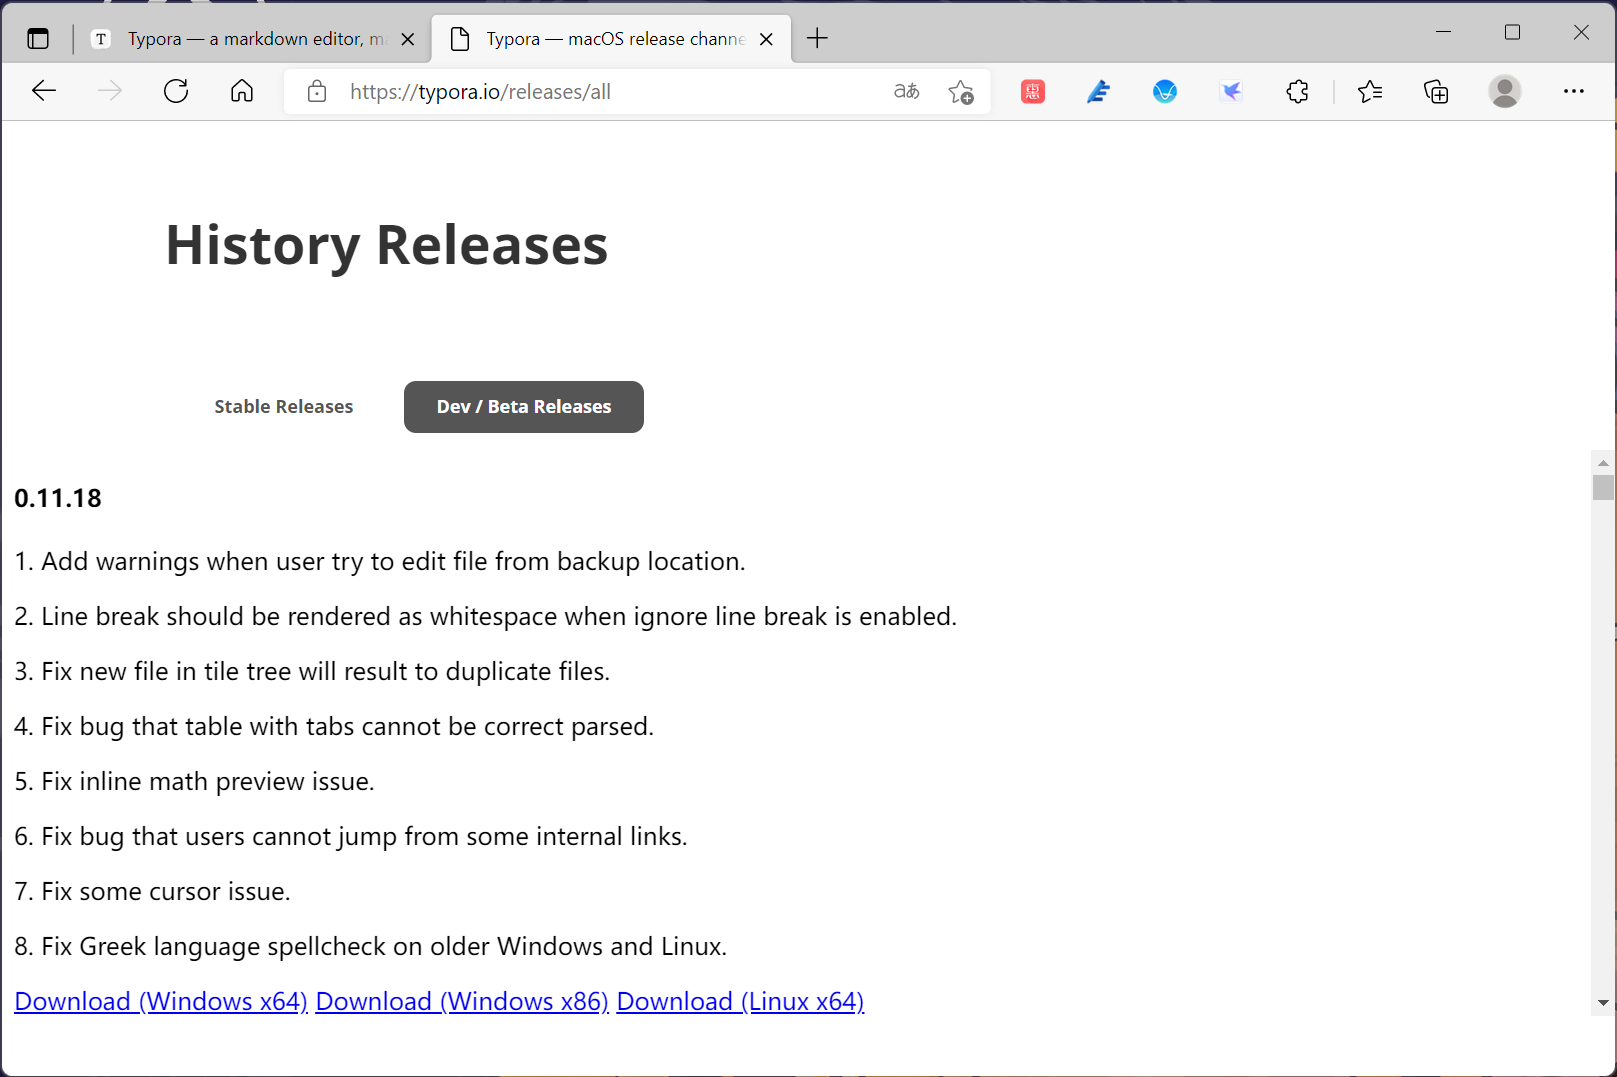Click the line break whitespace note

[x=486, y=616]
